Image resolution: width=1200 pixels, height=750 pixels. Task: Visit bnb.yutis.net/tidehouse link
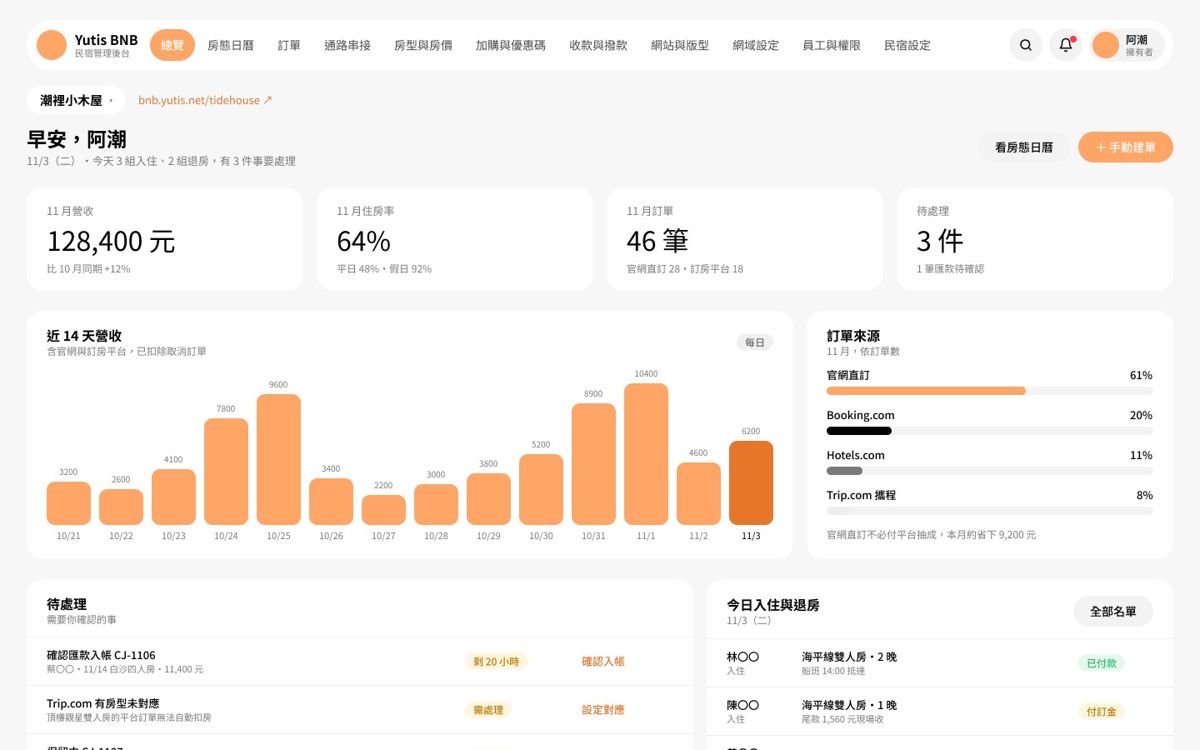pyautogui.click(x=205, y=101)
